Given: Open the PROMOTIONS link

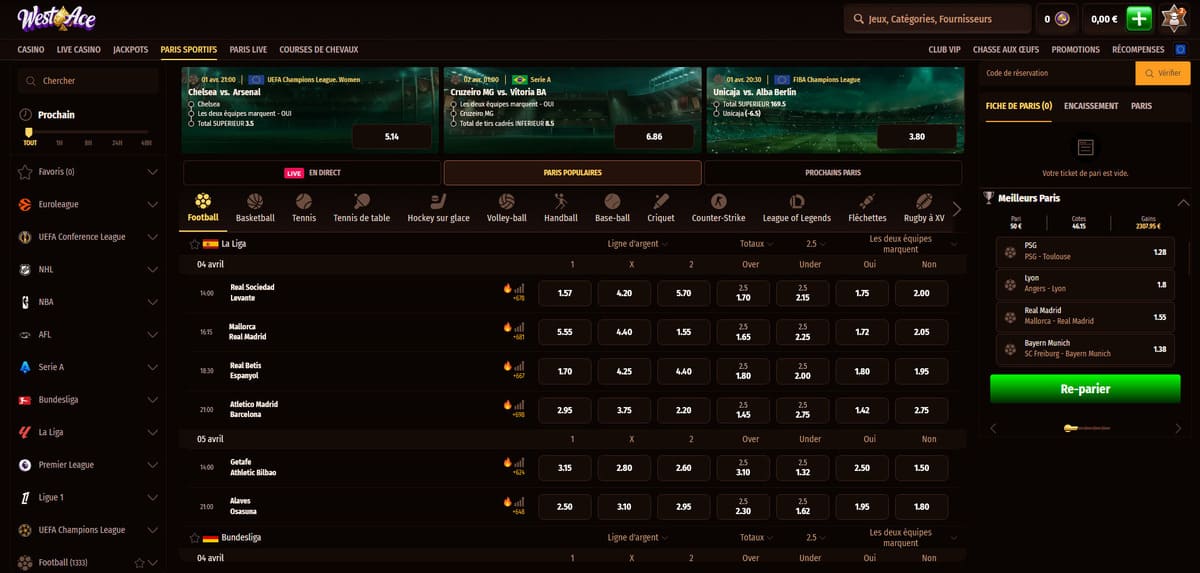Looking at the screenshot, I should click(1076, 49).
